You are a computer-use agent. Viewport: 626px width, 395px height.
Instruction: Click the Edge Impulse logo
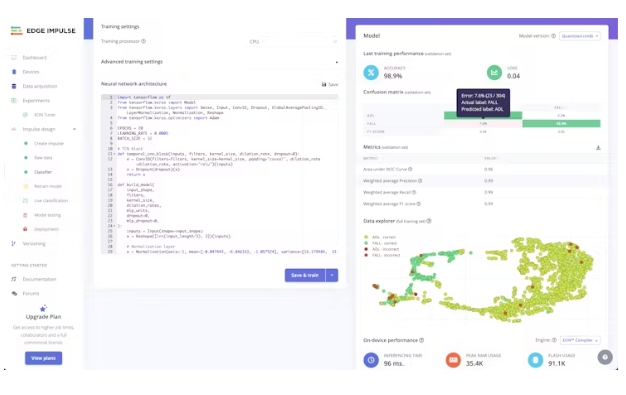43,31
